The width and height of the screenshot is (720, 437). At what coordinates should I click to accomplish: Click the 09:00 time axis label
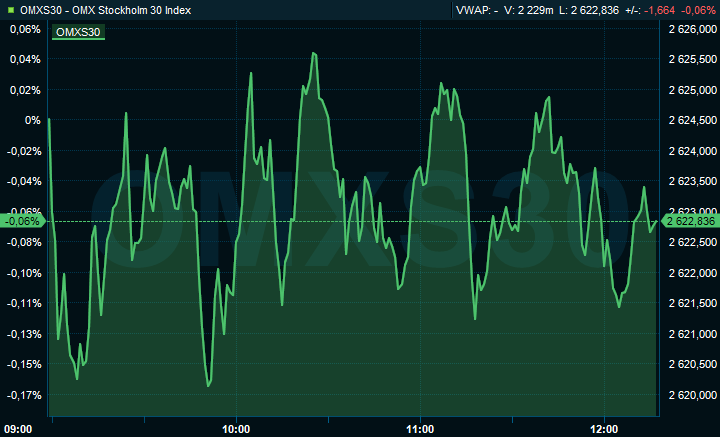(20, 430)
